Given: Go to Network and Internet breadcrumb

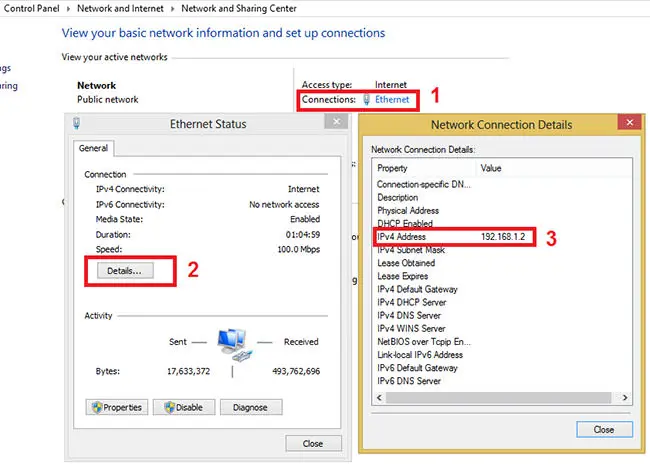Looking at the screenshot, I should pyautogui.click(x=120, y=8).
